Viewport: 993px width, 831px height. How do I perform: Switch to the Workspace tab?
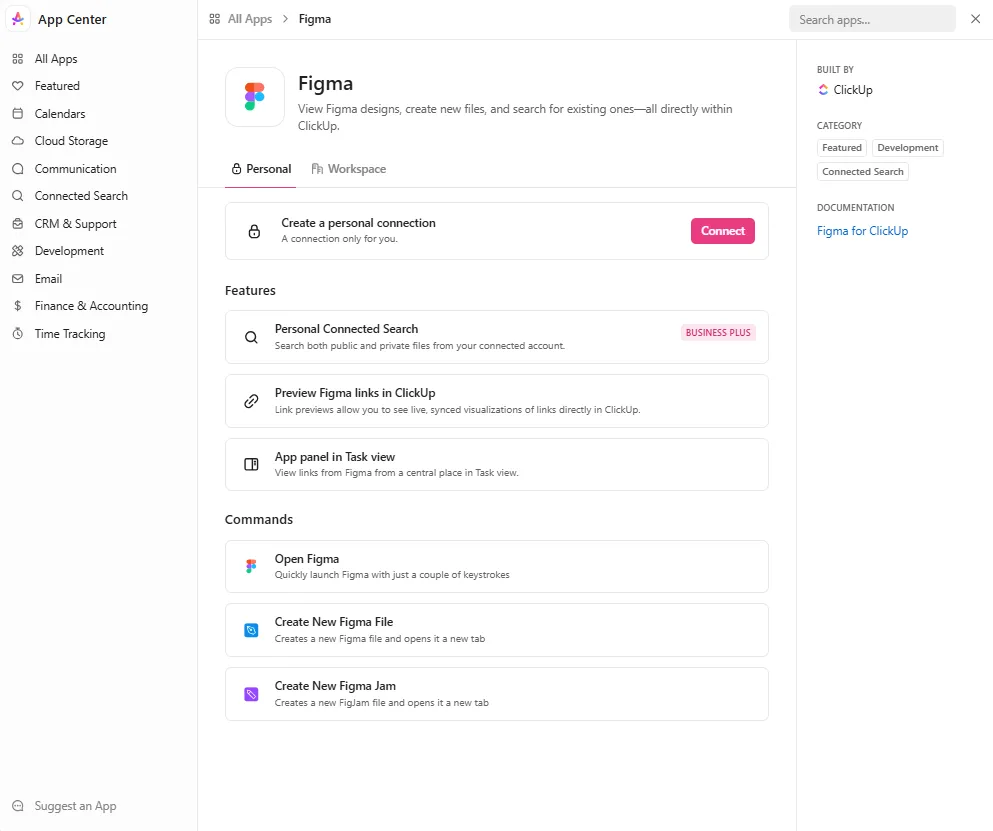[348, 169]
